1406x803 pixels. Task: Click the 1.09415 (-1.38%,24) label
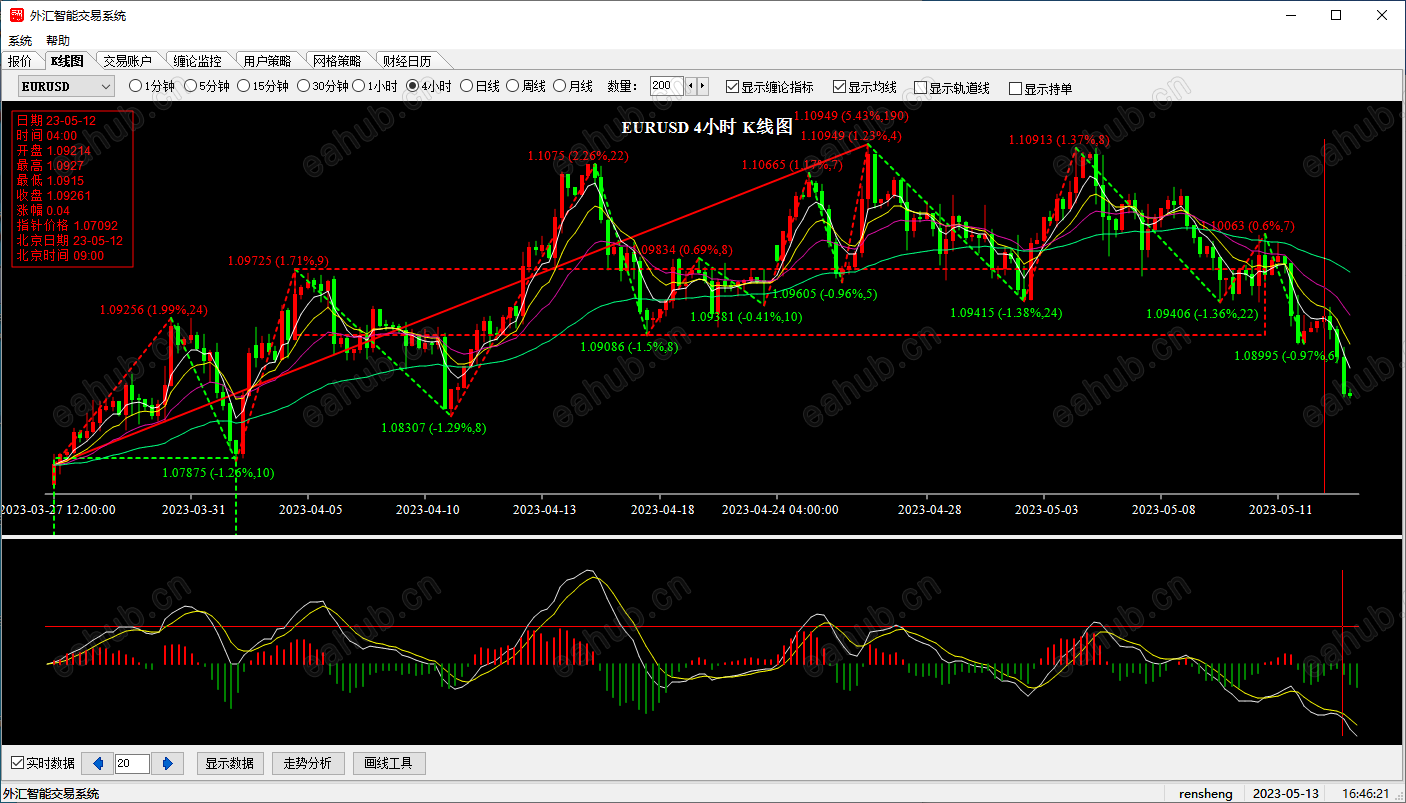pyautogui.click(x=1006, y=313)
